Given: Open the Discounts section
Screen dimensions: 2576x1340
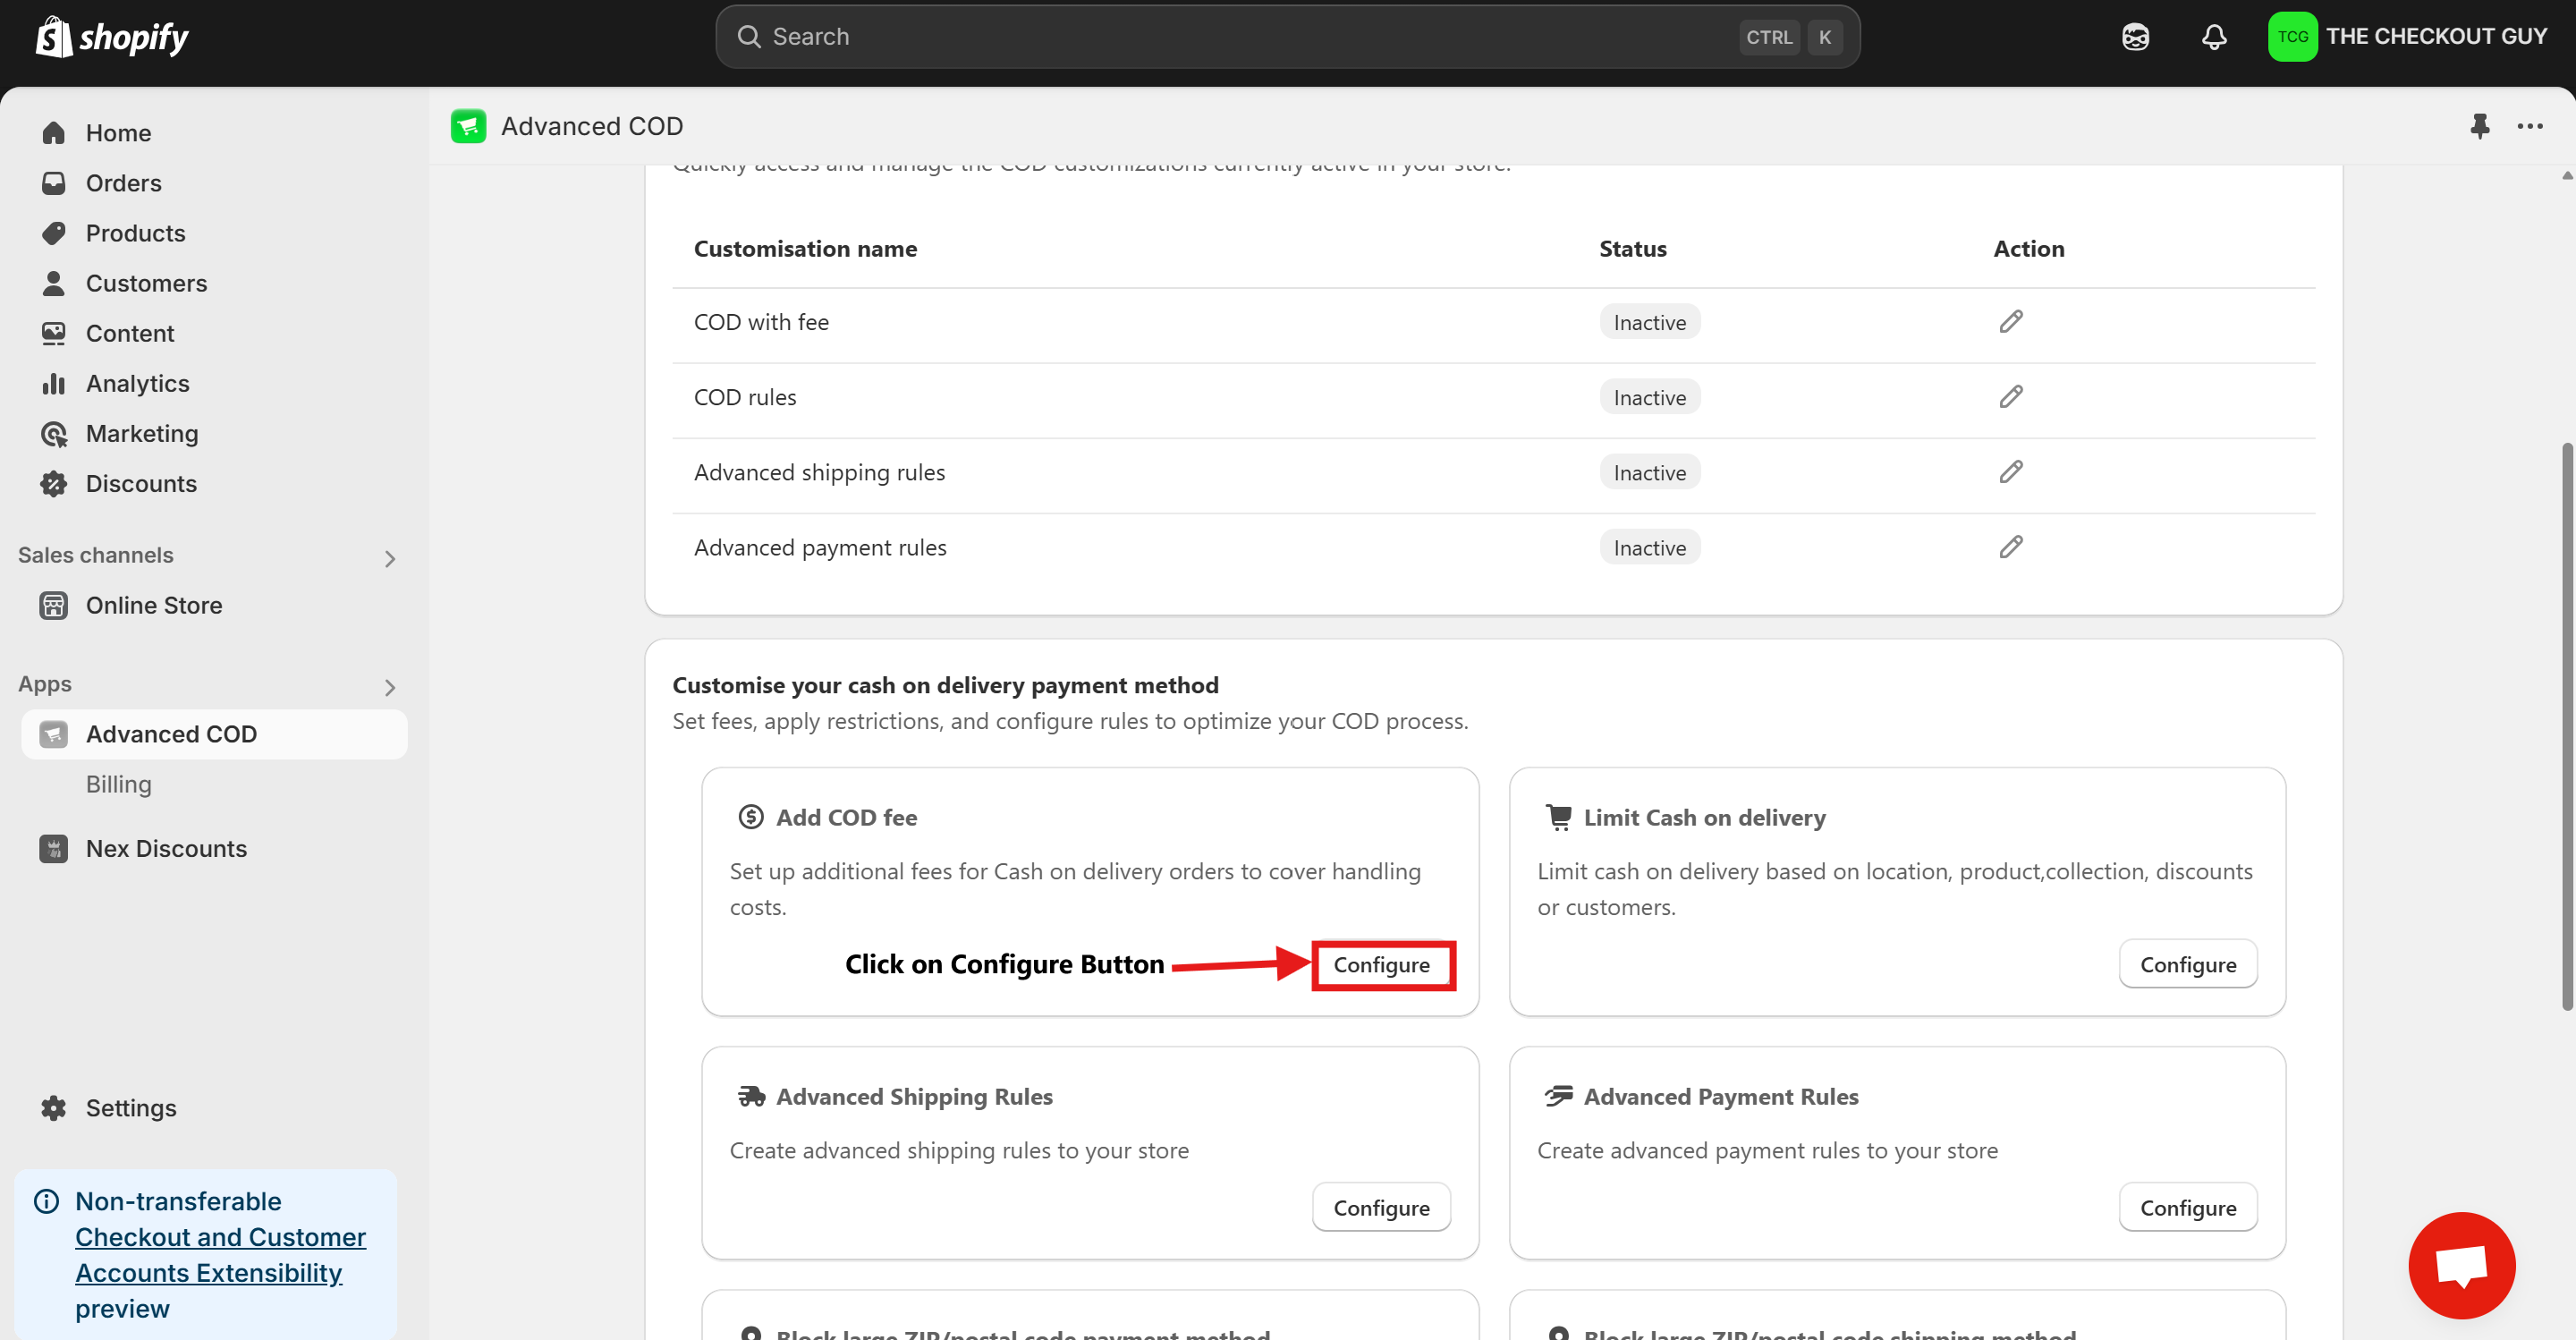Looking at the screenshot, I should 141,483.
